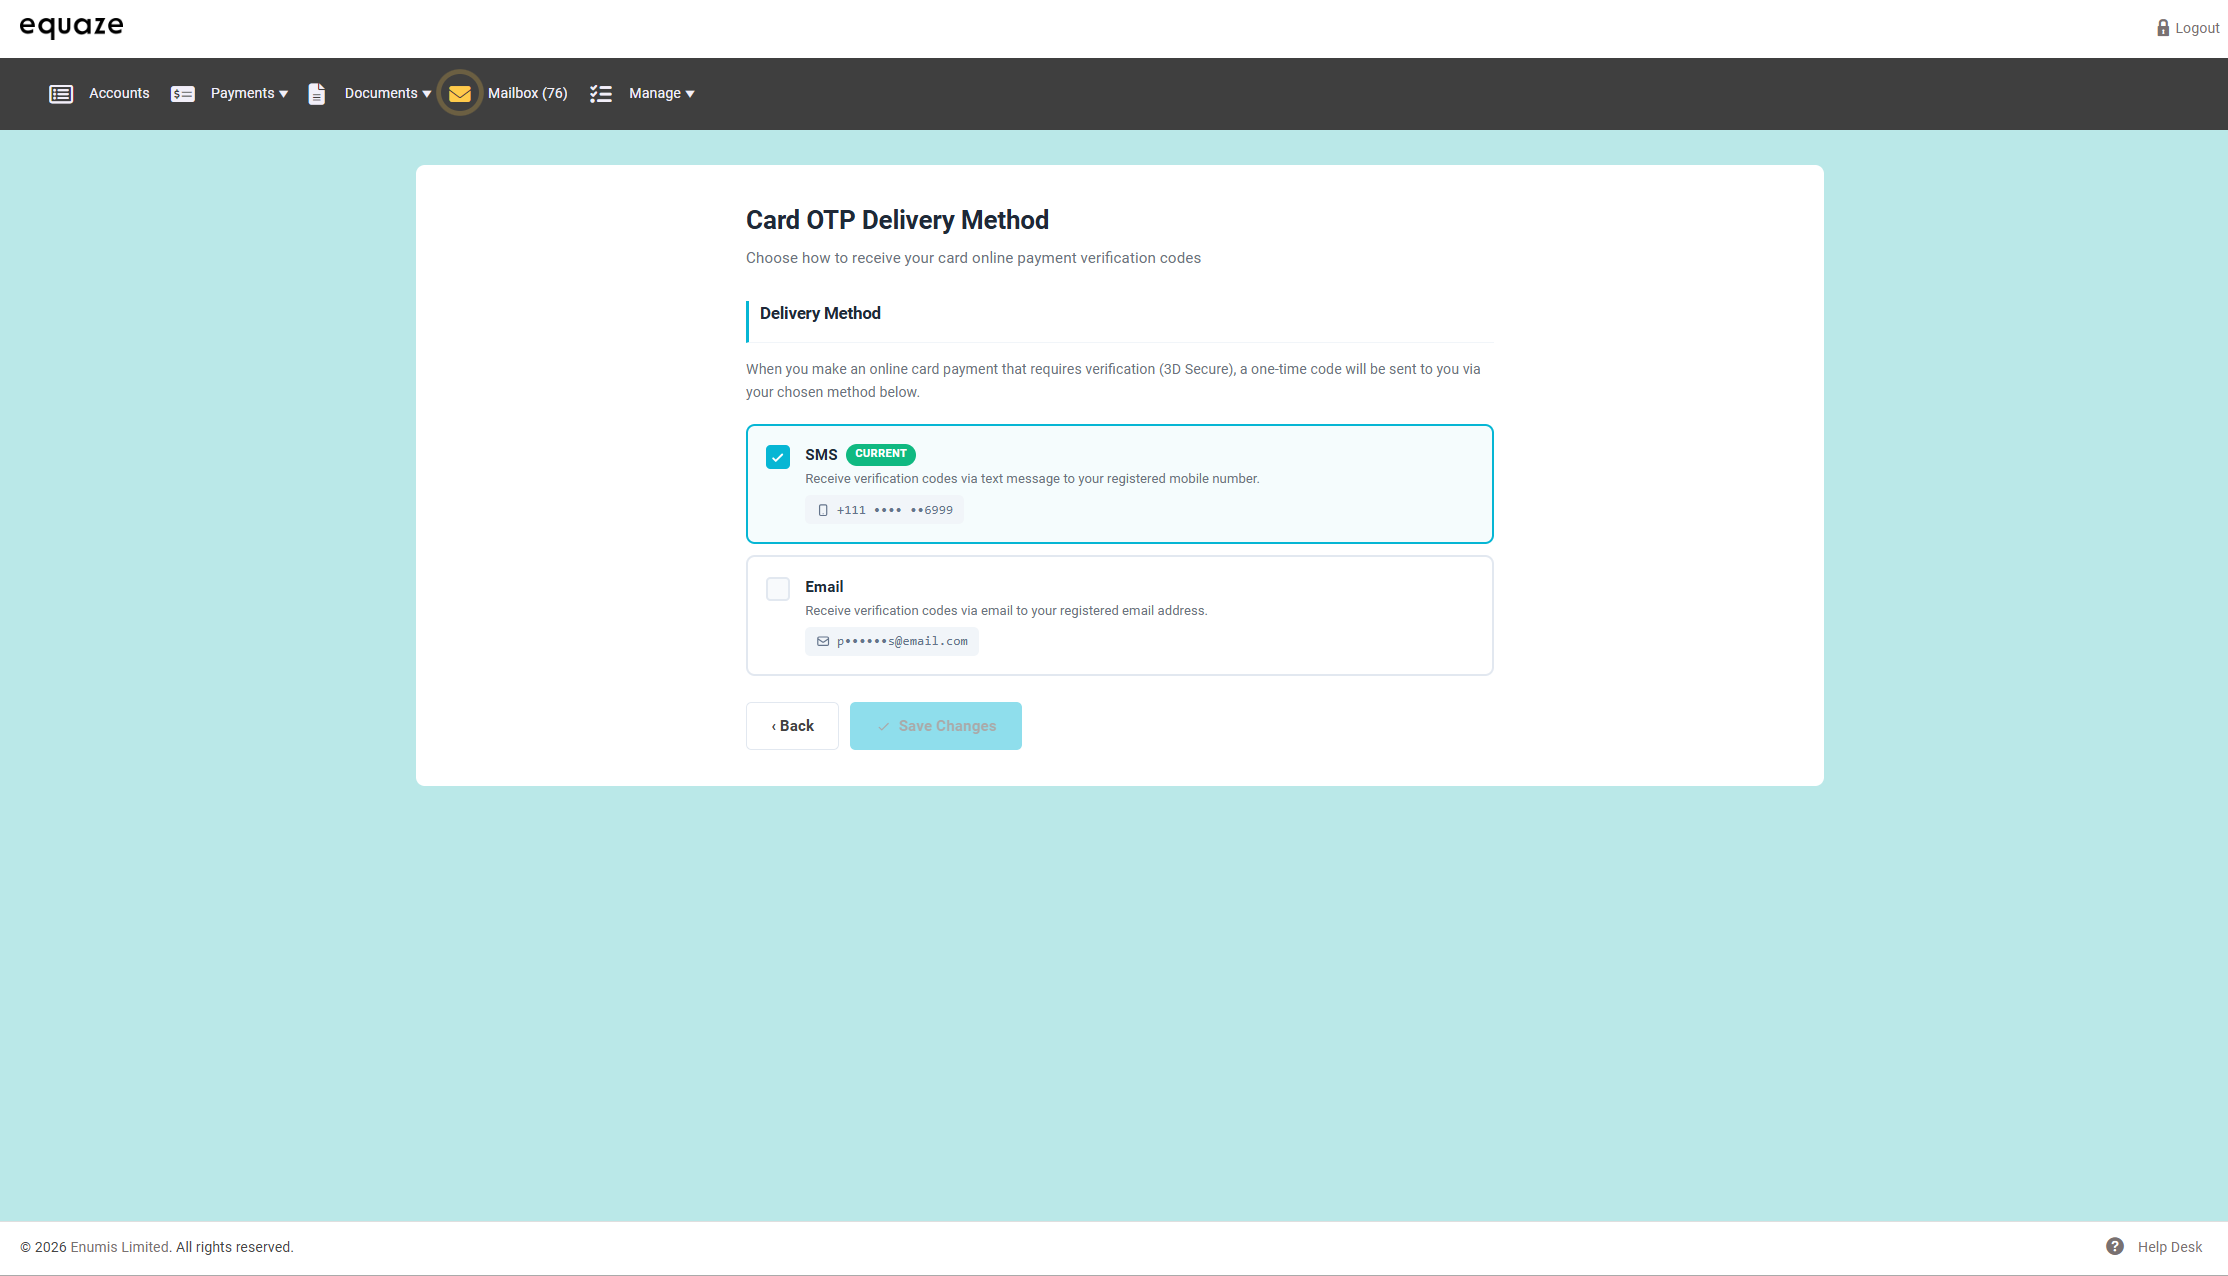Click the Back button
The height and width of the screenshot is (1276, 2228).
click(x=792, y=726)
